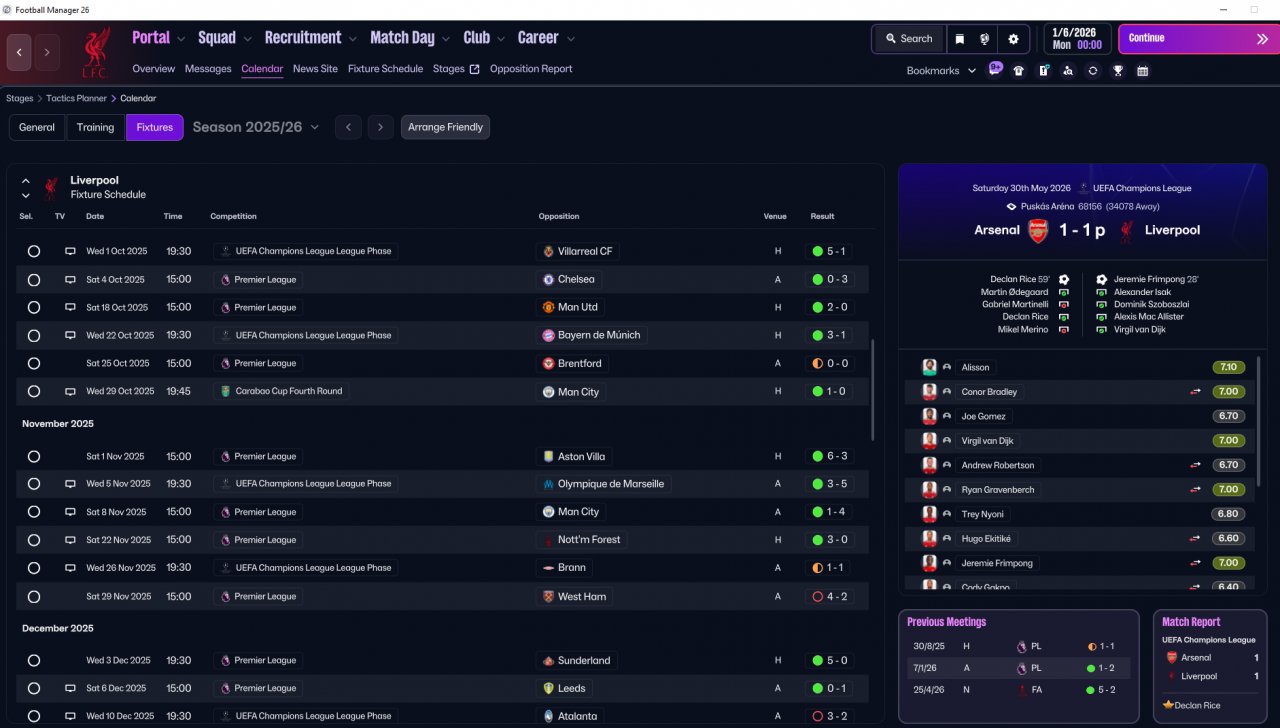This screenshot has width=1280, height=728.
Task: Open the Opposition Report tab
Action: 531,69
